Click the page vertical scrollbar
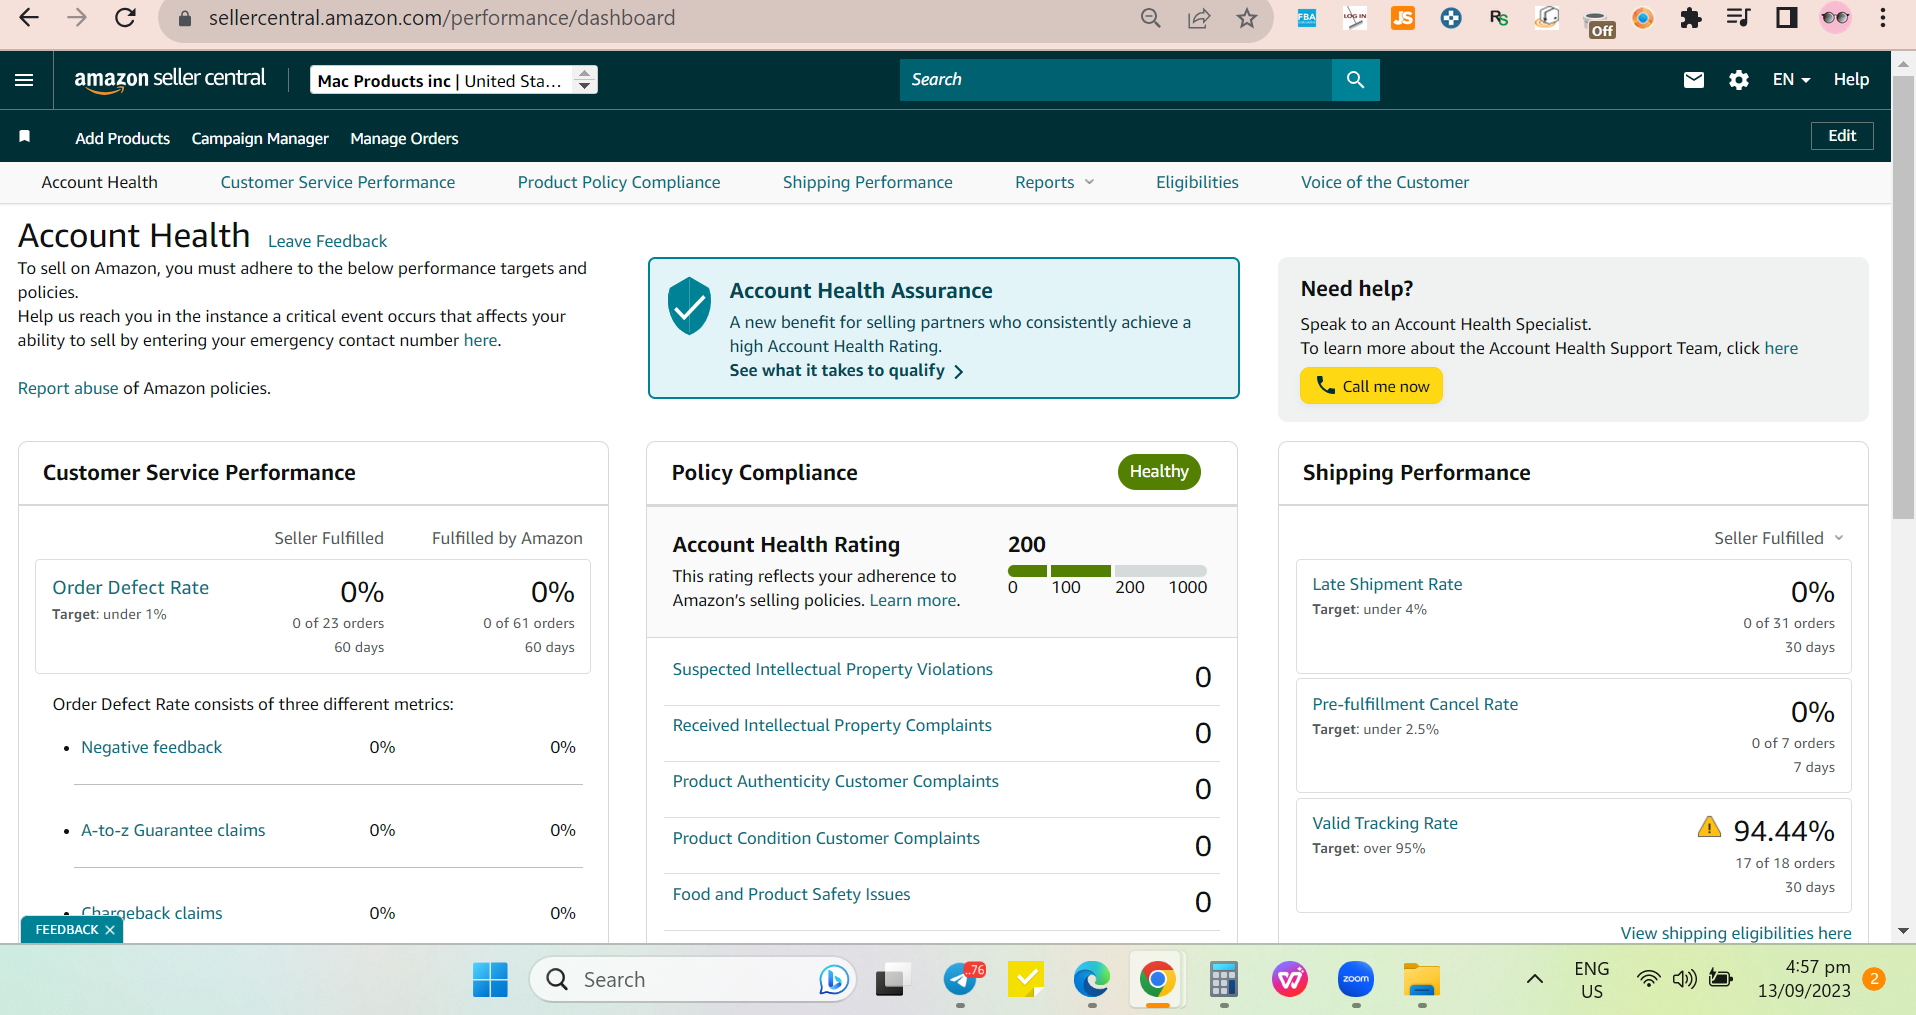Image resolution: width=1916 pixels, height=1015 pixels. coord(1903,300)
